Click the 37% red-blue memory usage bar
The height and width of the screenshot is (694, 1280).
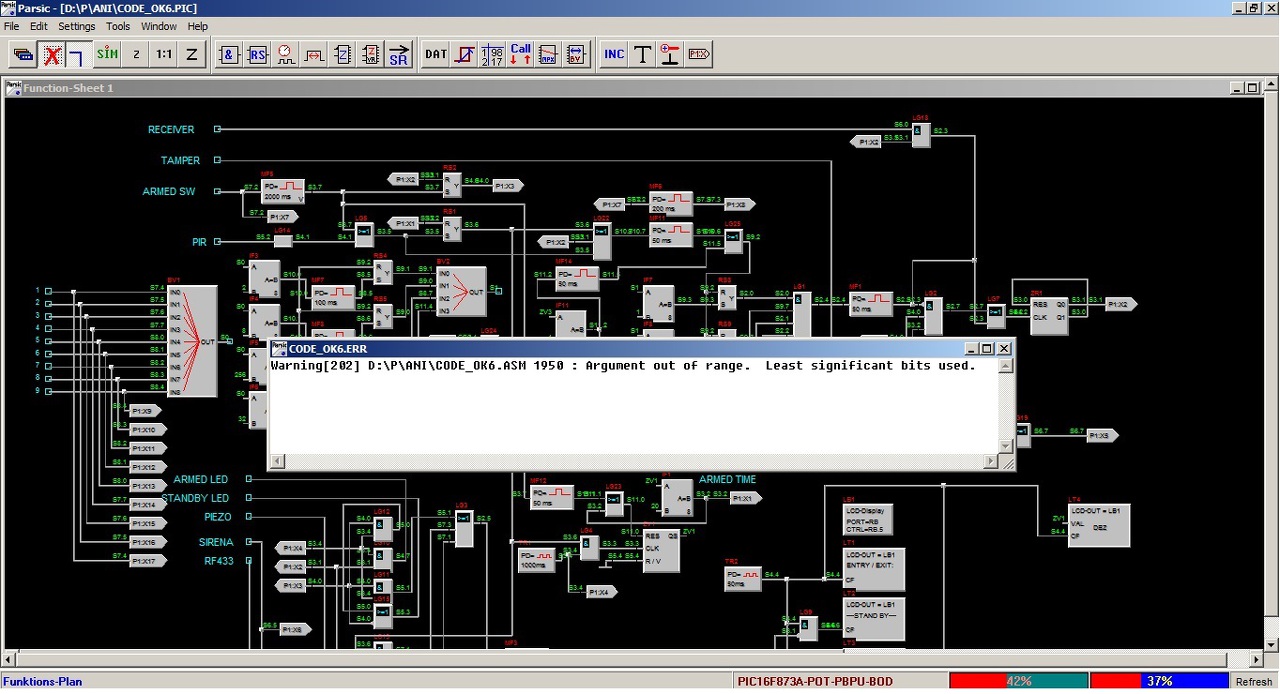tap(1159, 681)
